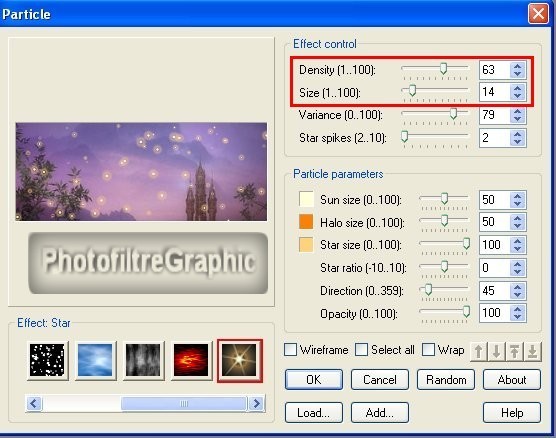556x438 pixels.
Task: Select the Star effect thumbnail
Action: click(x=240, y=361)
